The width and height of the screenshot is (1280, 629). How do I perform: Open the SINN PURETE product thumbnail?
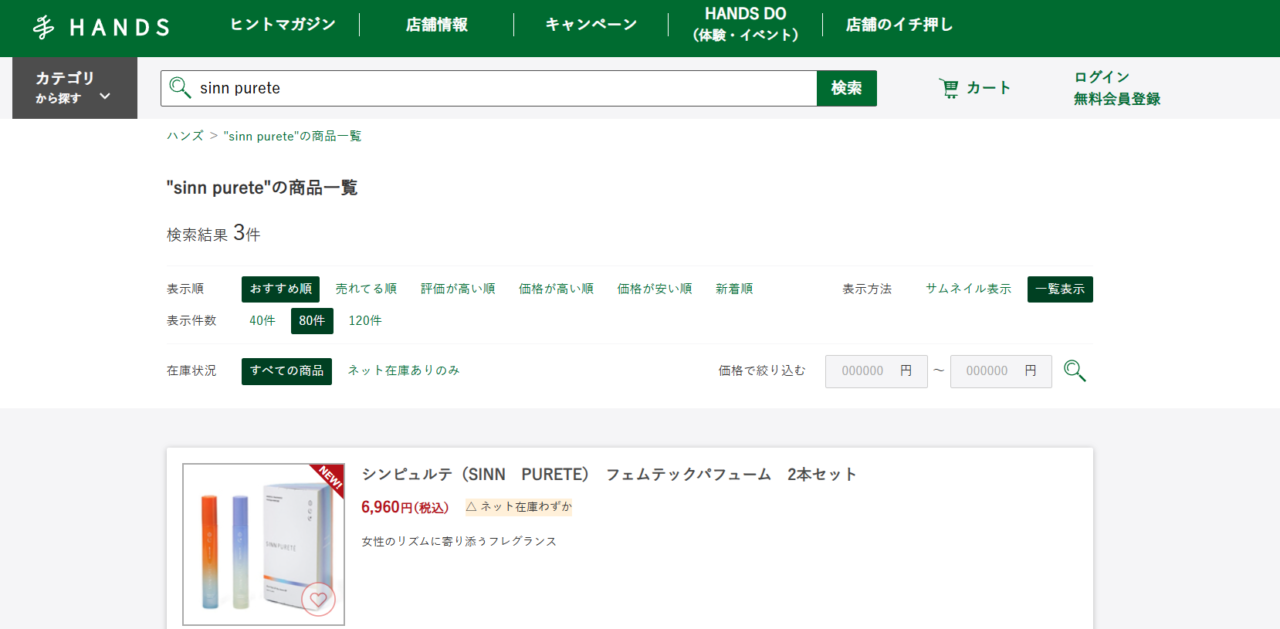pyautogui.click(x=264, y=545)
